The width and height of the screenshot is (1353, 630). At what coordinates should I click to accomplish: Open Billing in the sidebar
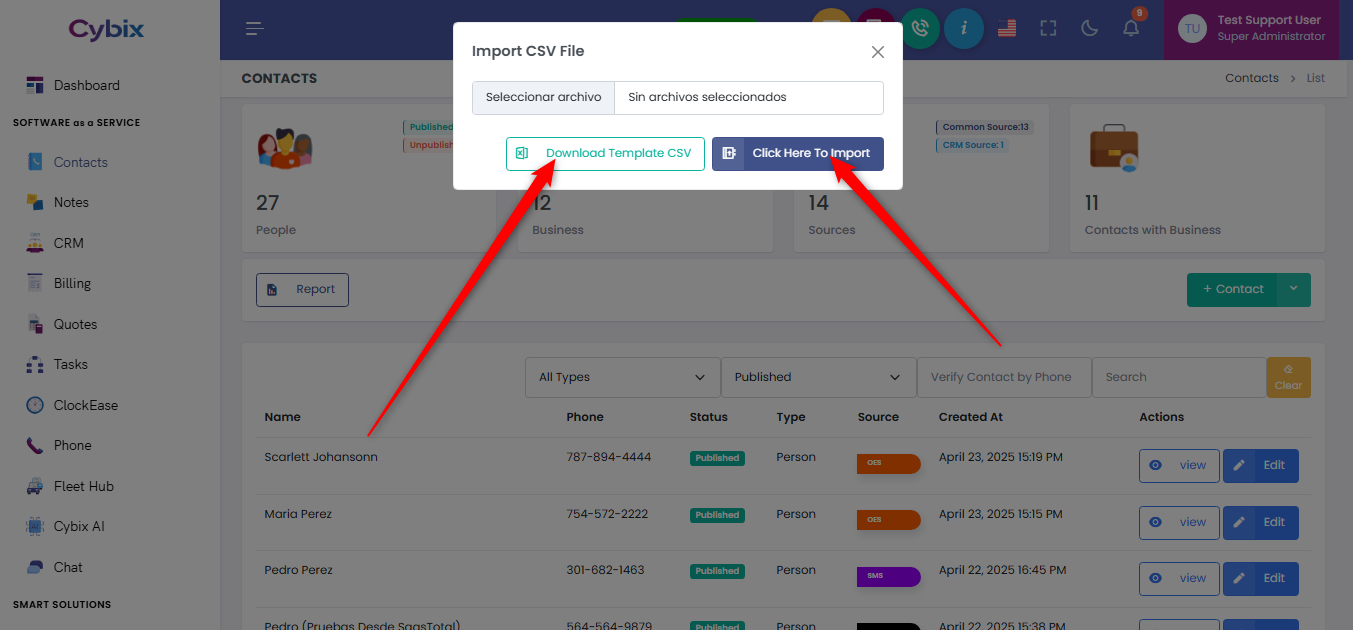pos(72,283)
